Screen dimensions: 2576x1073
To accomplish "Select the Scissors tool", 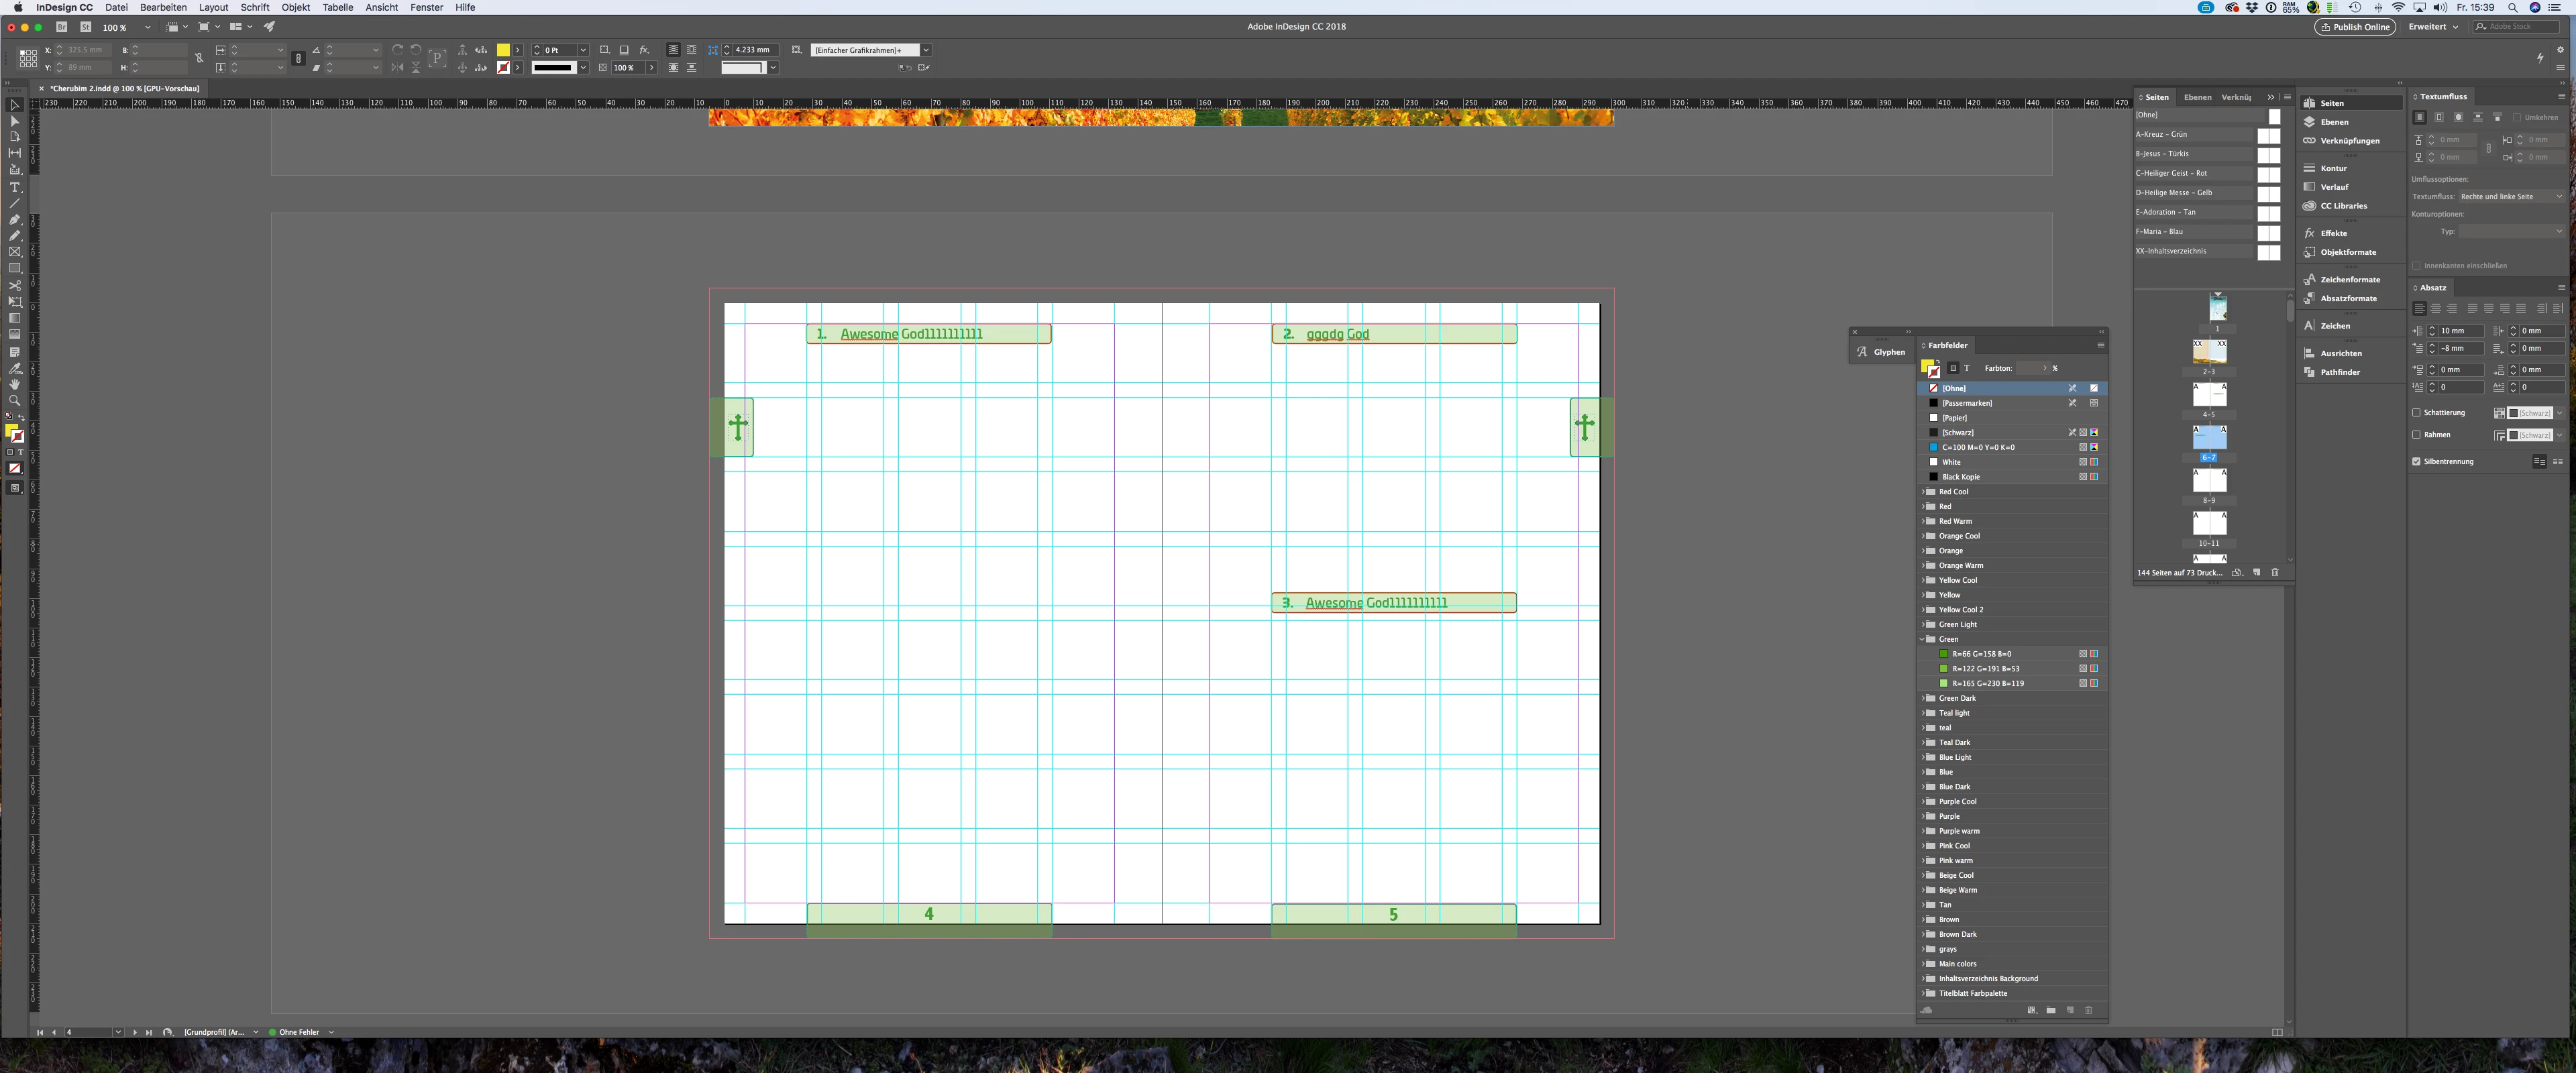I will [15, 285].
